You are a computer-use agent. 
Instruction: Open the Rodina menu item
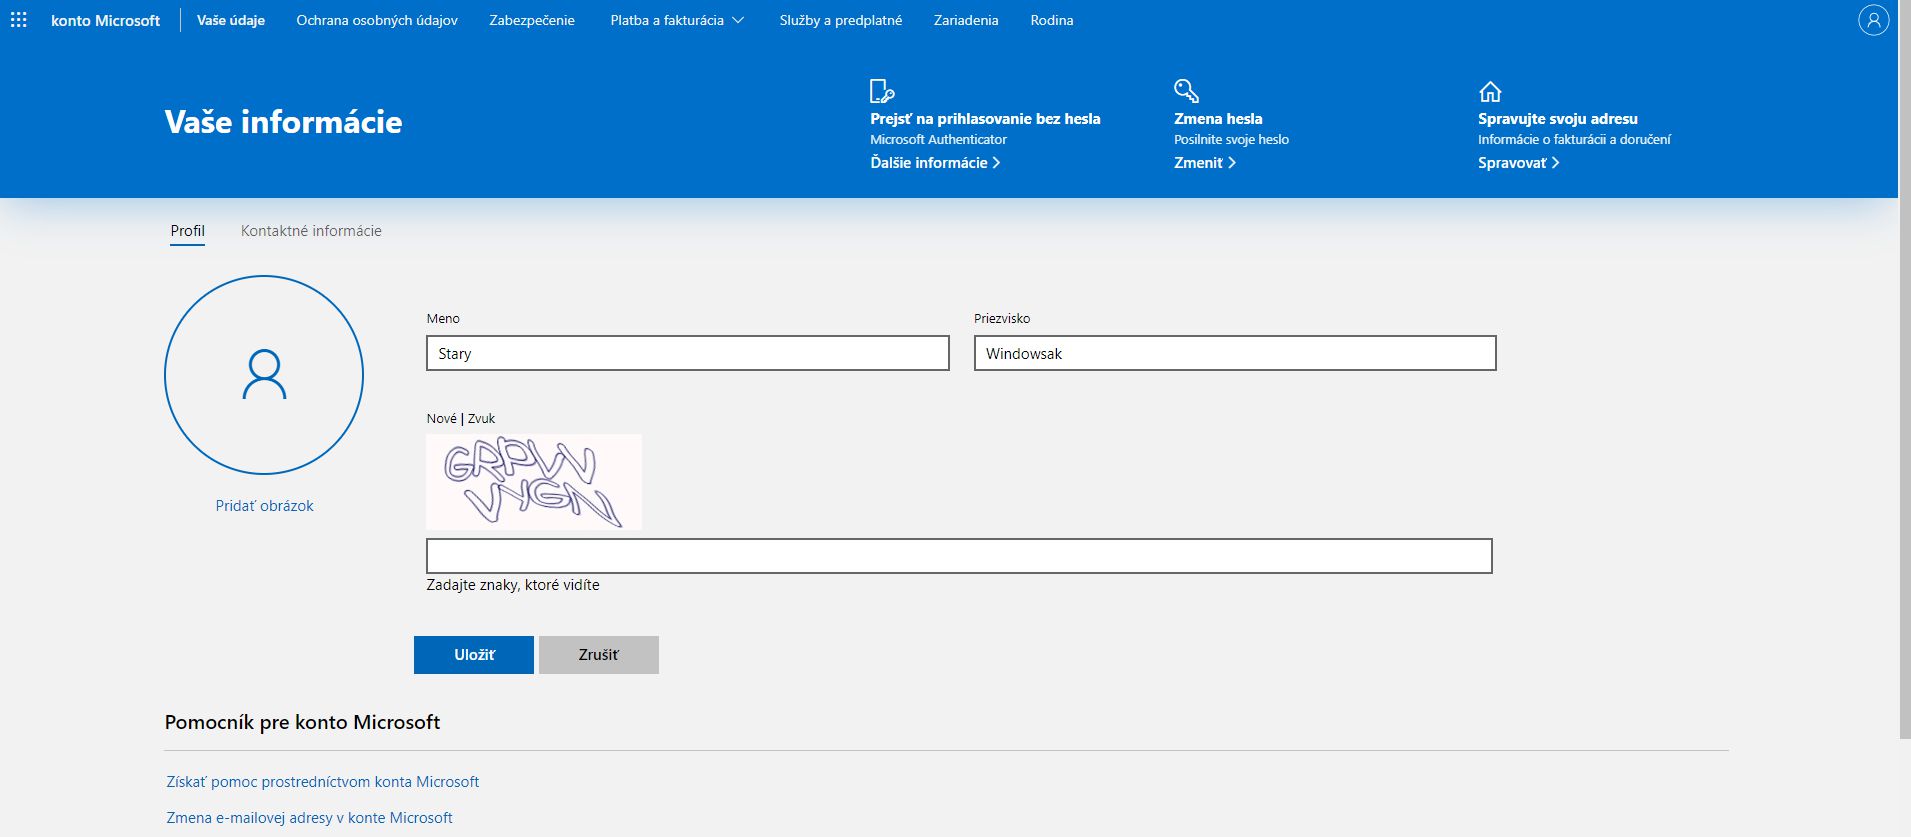(x=1052, y=20)
